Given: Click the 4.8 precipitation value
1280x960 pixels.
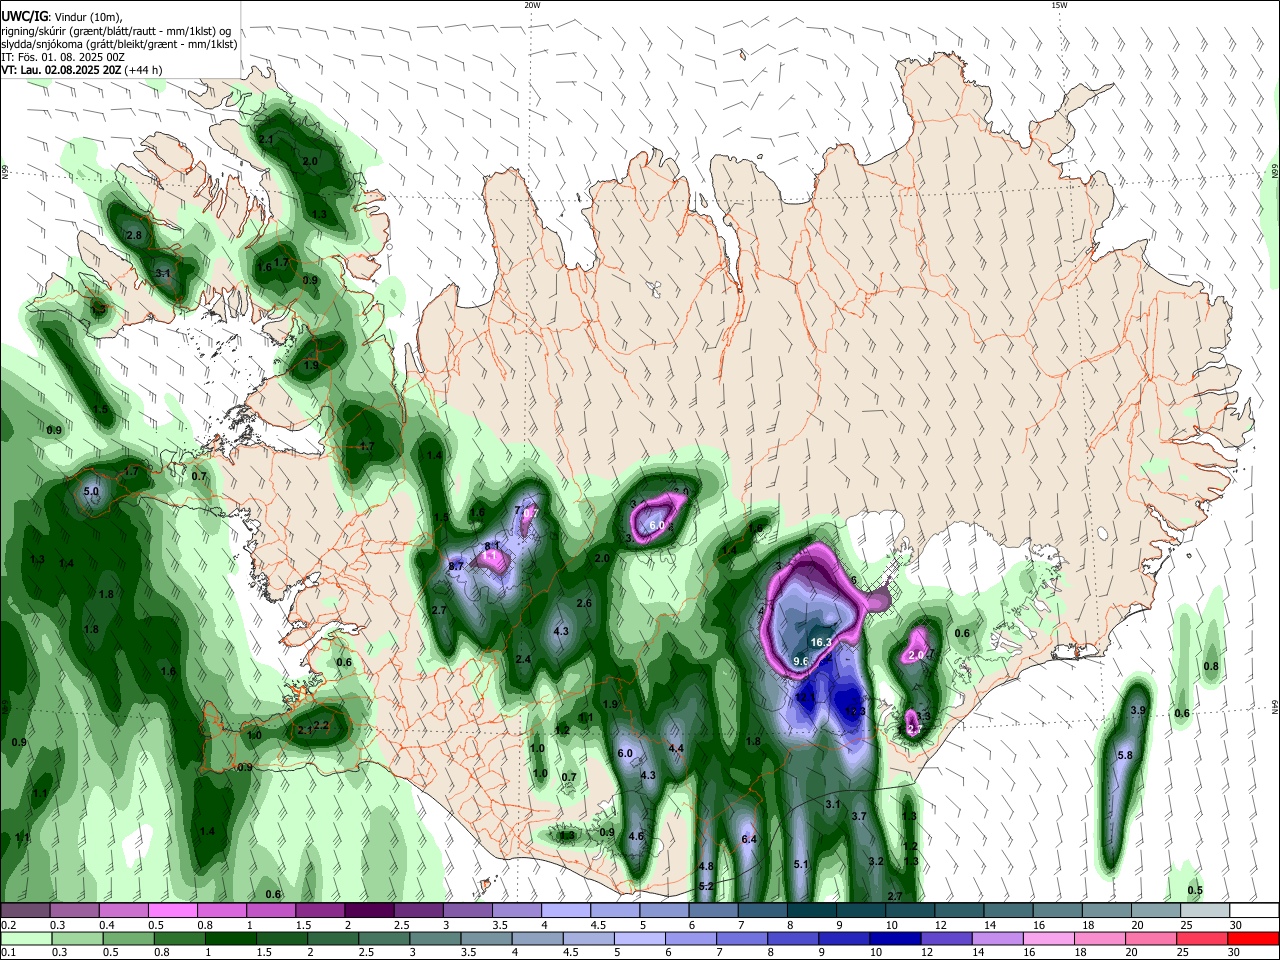Looking at the screenshot, I should 706,866.
